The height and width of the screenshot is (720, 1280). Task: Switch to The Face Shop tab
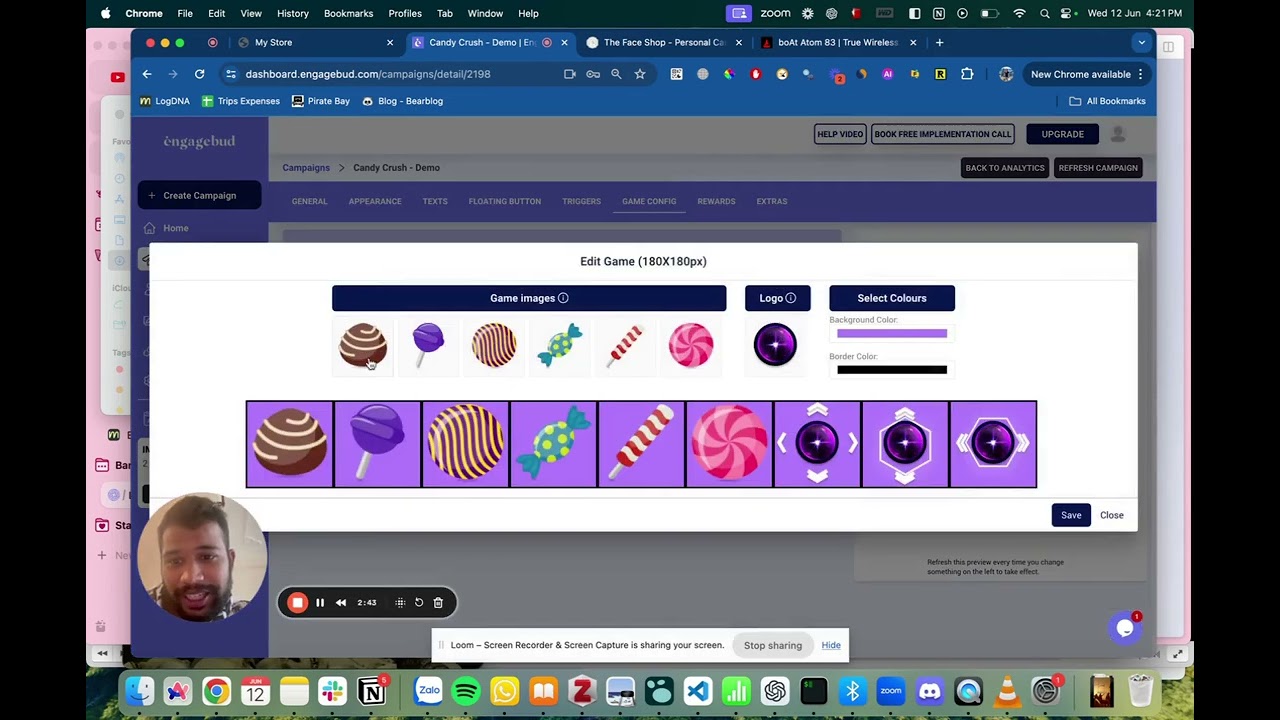664,43
